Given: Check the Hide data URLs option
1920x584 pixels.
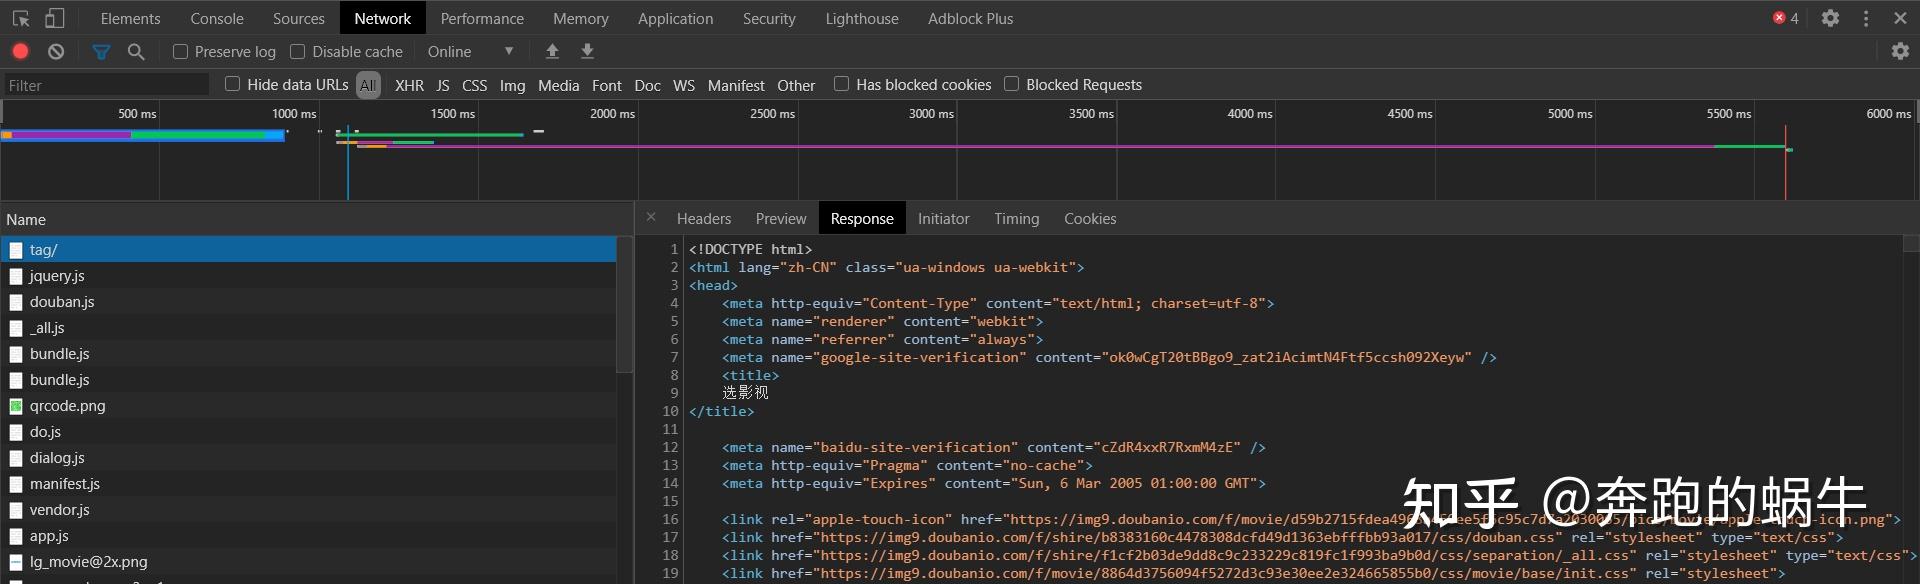Looking at the screenshot, I should tap(233, 84).
